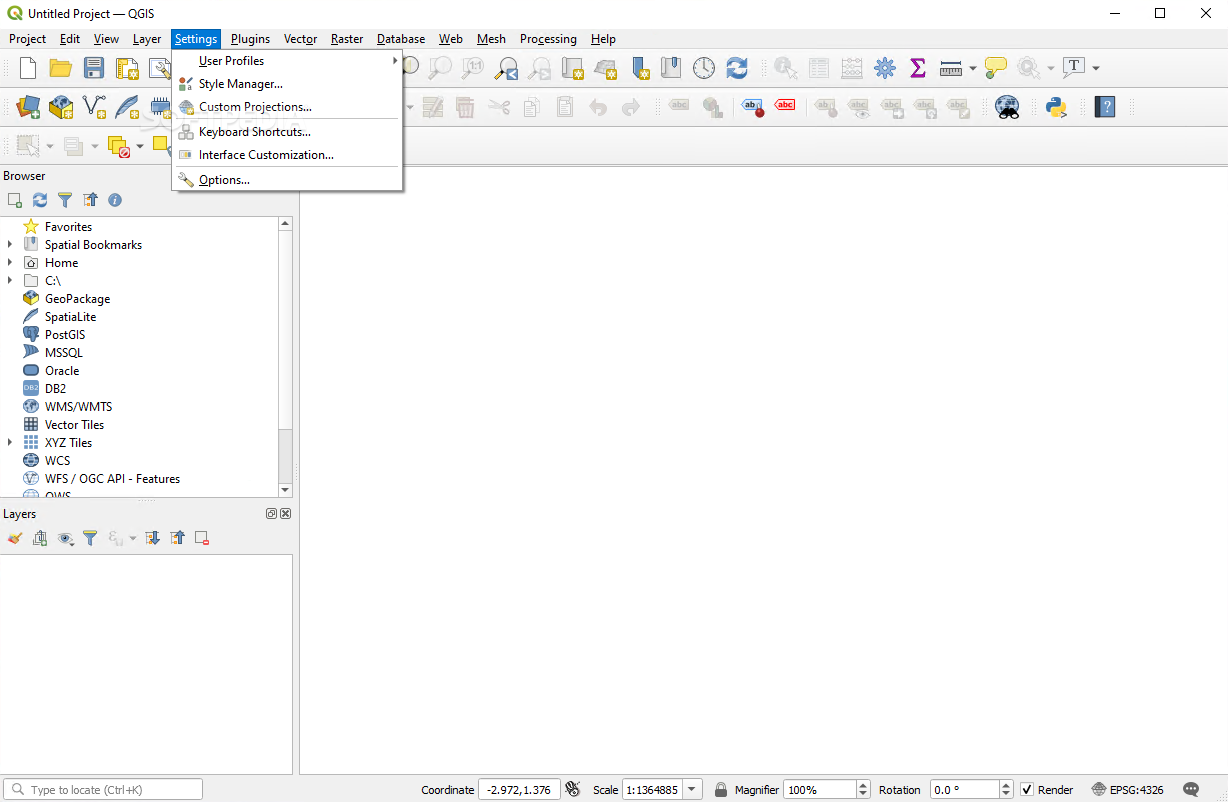Open the Measure tool dropdown arrow
Screen dimensions: 1228x802
point(972,68)
